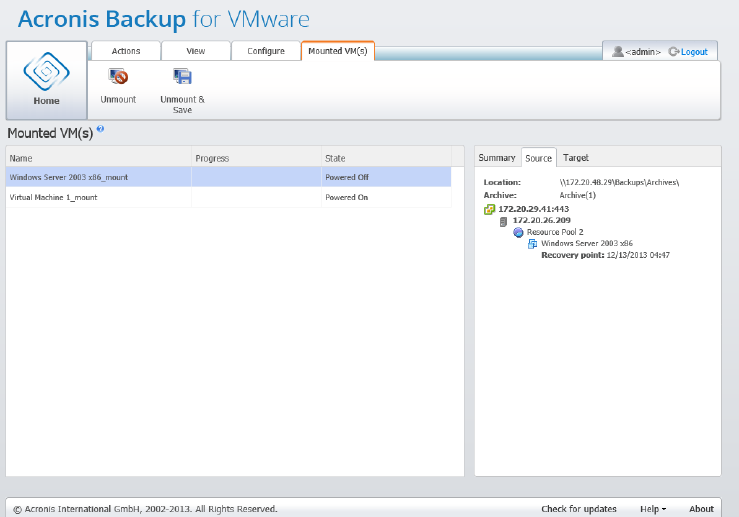This screenshot has height=517, width=739.
Task: Select vCenter 172.20.29.41:443 node icon
Action: pos(489,209)
